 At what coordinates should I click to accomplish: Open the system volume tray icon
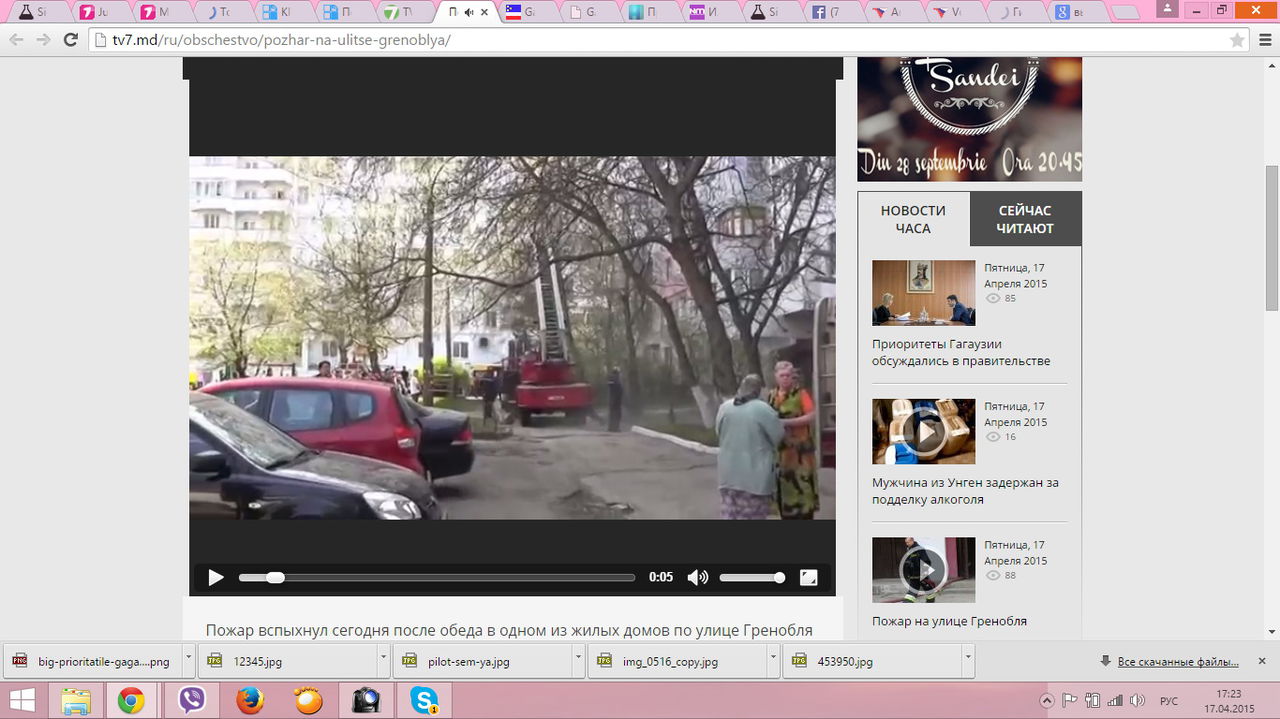[x=1138, y=701]
